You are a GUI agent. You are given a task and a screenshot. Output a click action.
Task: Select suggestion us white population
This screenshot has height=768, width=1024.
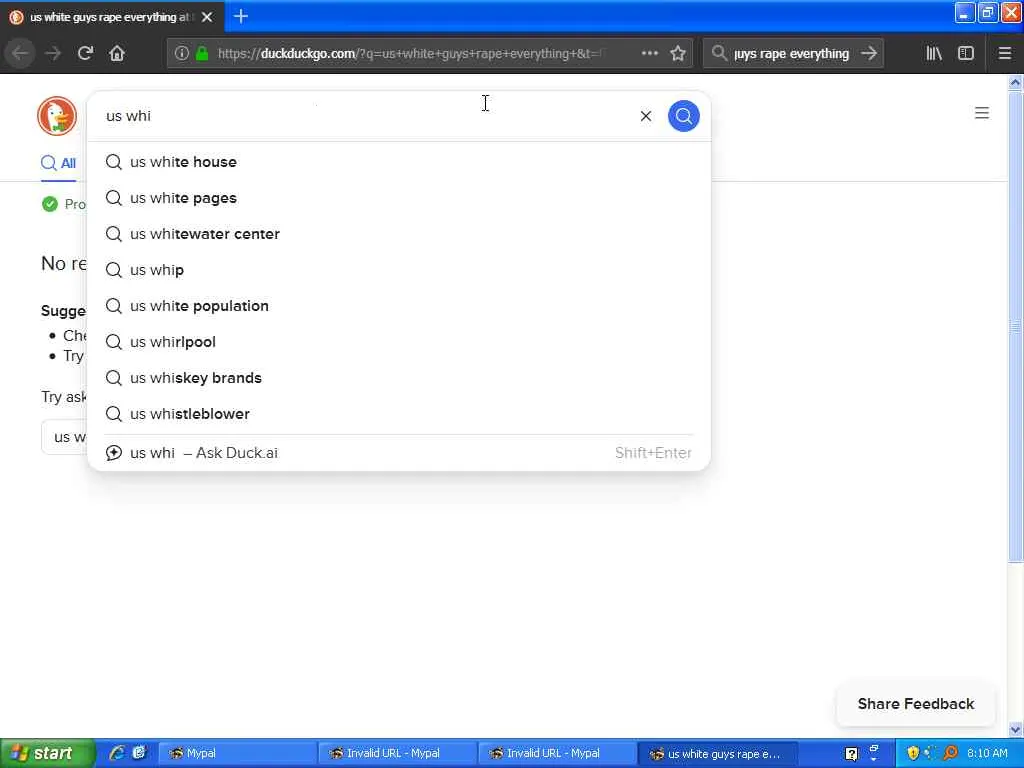coord(398,305)
